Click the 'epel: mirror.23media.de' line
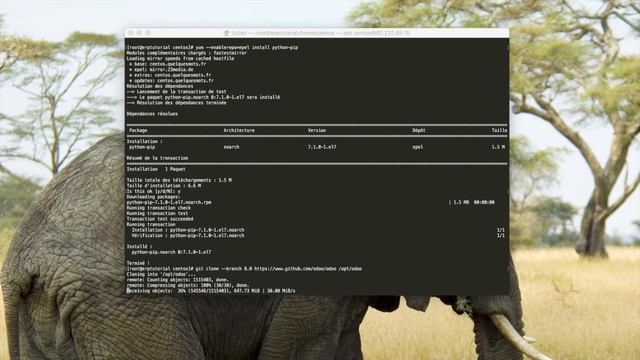Viewport: 640px width, 360px height. click(161, 69)
